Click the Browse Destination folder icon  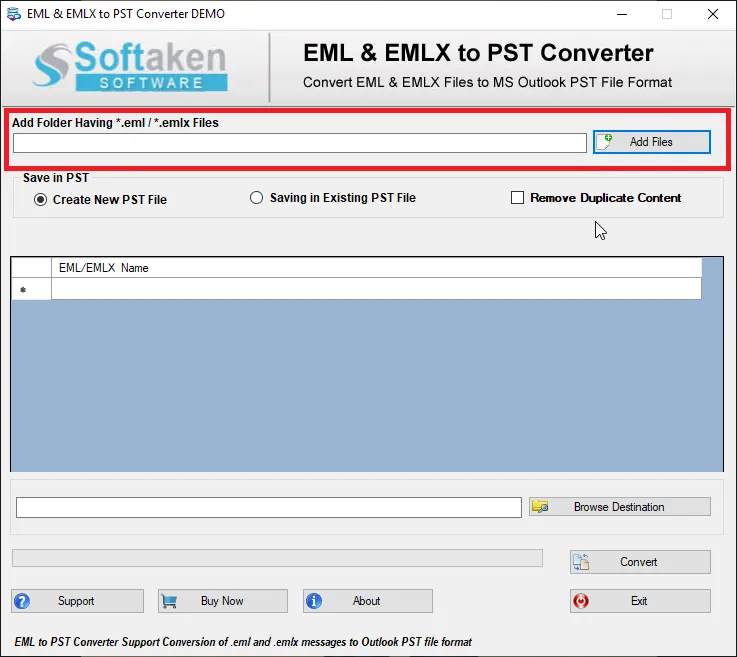540,507
